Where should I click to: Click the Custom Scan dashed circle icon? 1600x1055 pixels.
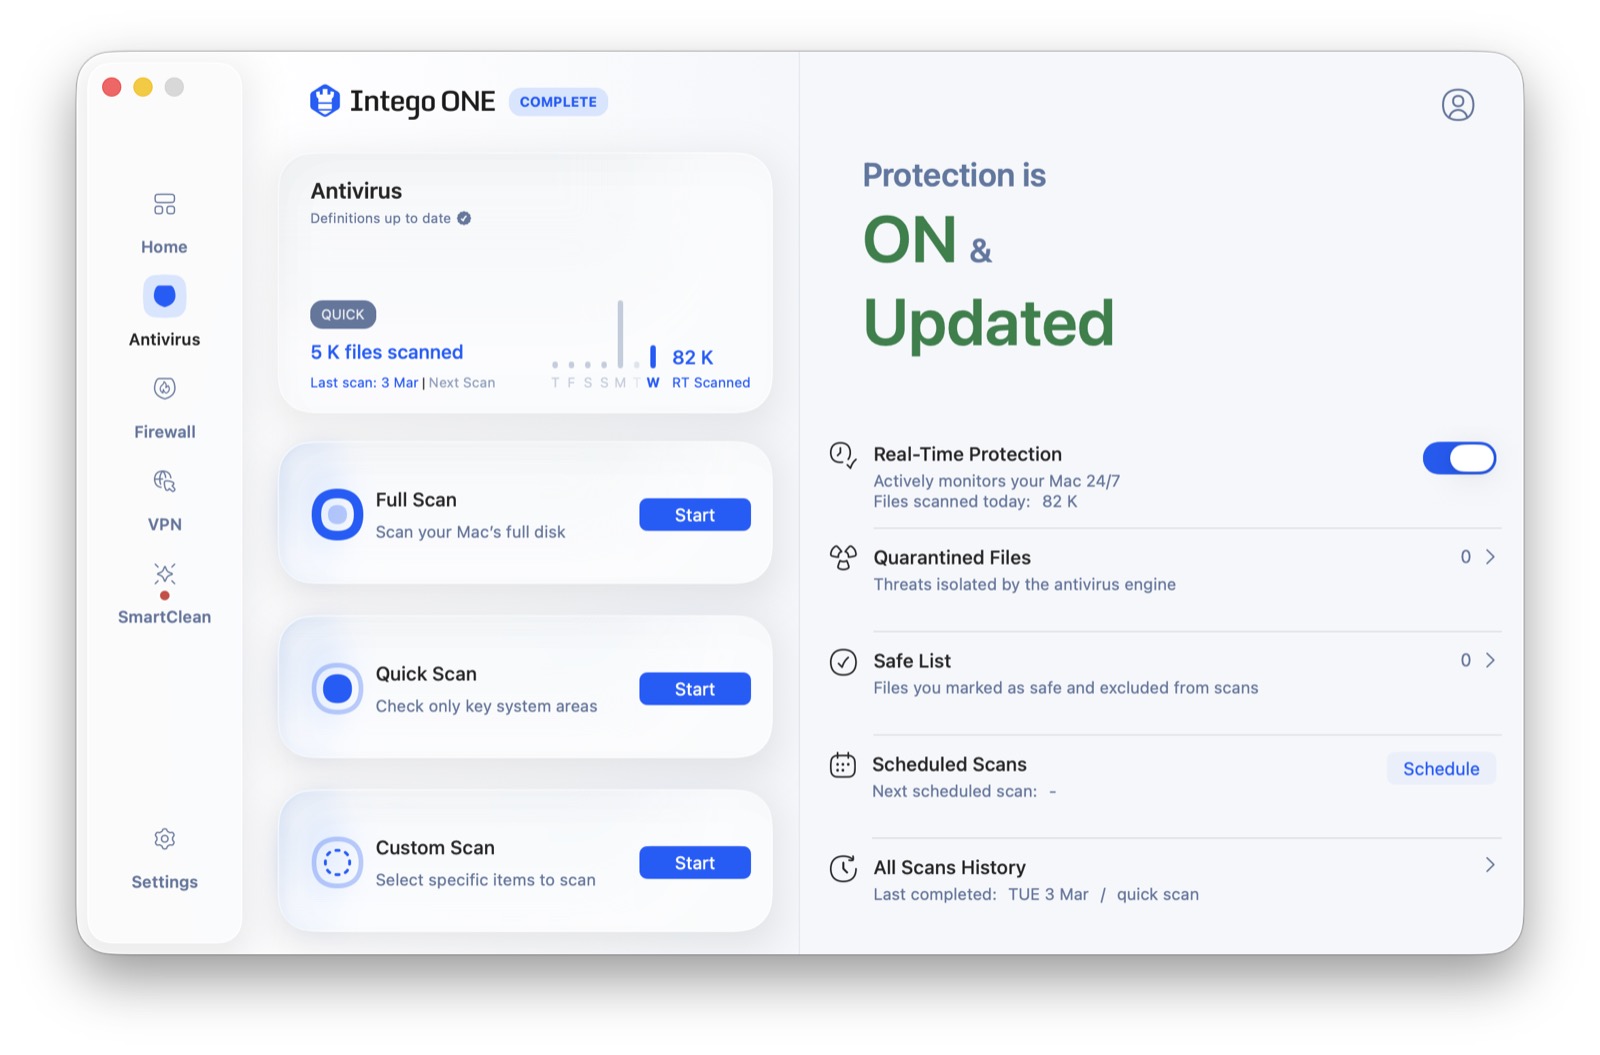tap(337, 863)
